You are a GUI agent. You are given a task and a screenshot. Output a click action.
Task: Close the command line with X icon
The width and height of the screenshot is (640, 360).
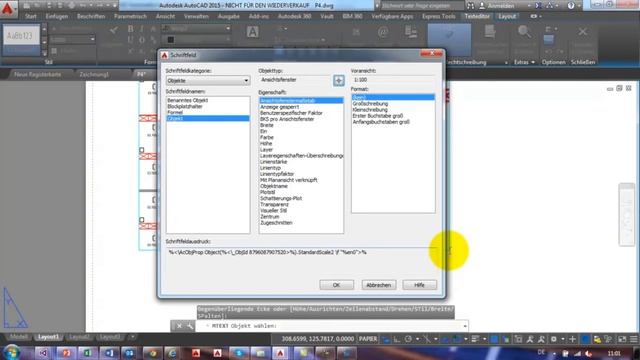(179, 326)
